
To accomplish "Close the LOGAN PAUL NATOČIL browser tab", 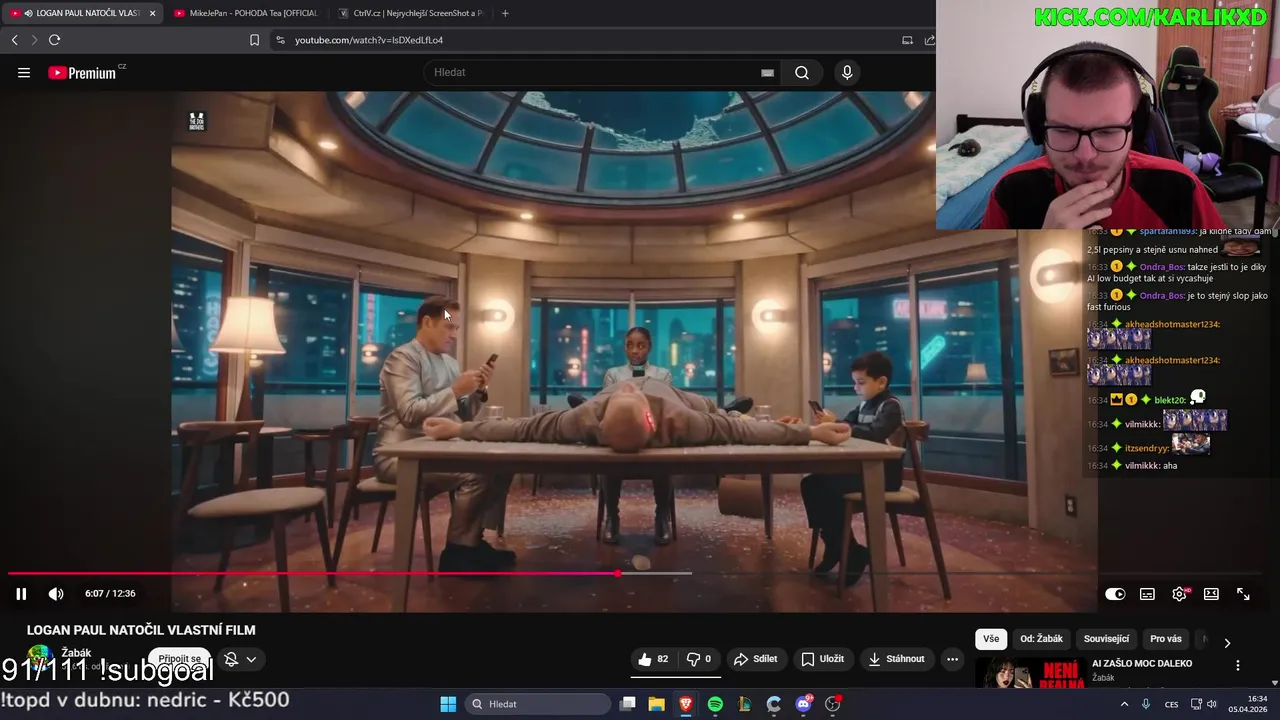I will tap(152, 13).
